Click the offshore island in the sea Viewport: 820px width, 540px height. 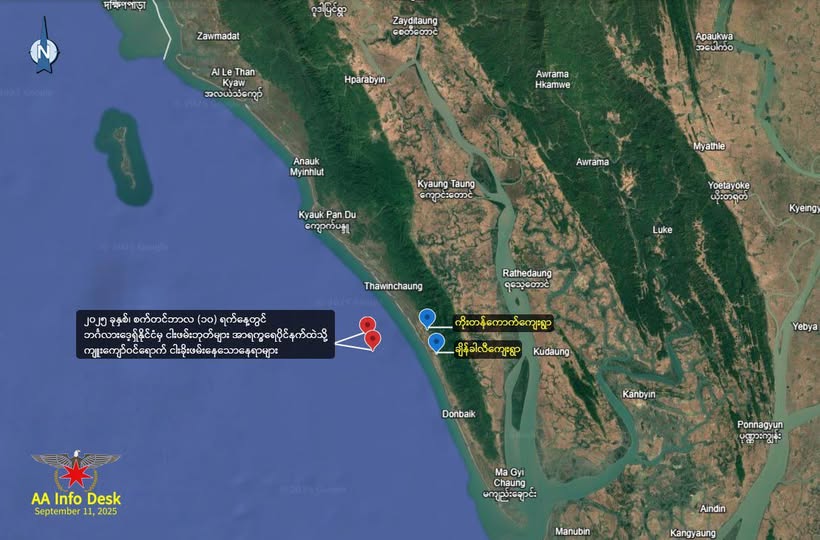[123, 156]
